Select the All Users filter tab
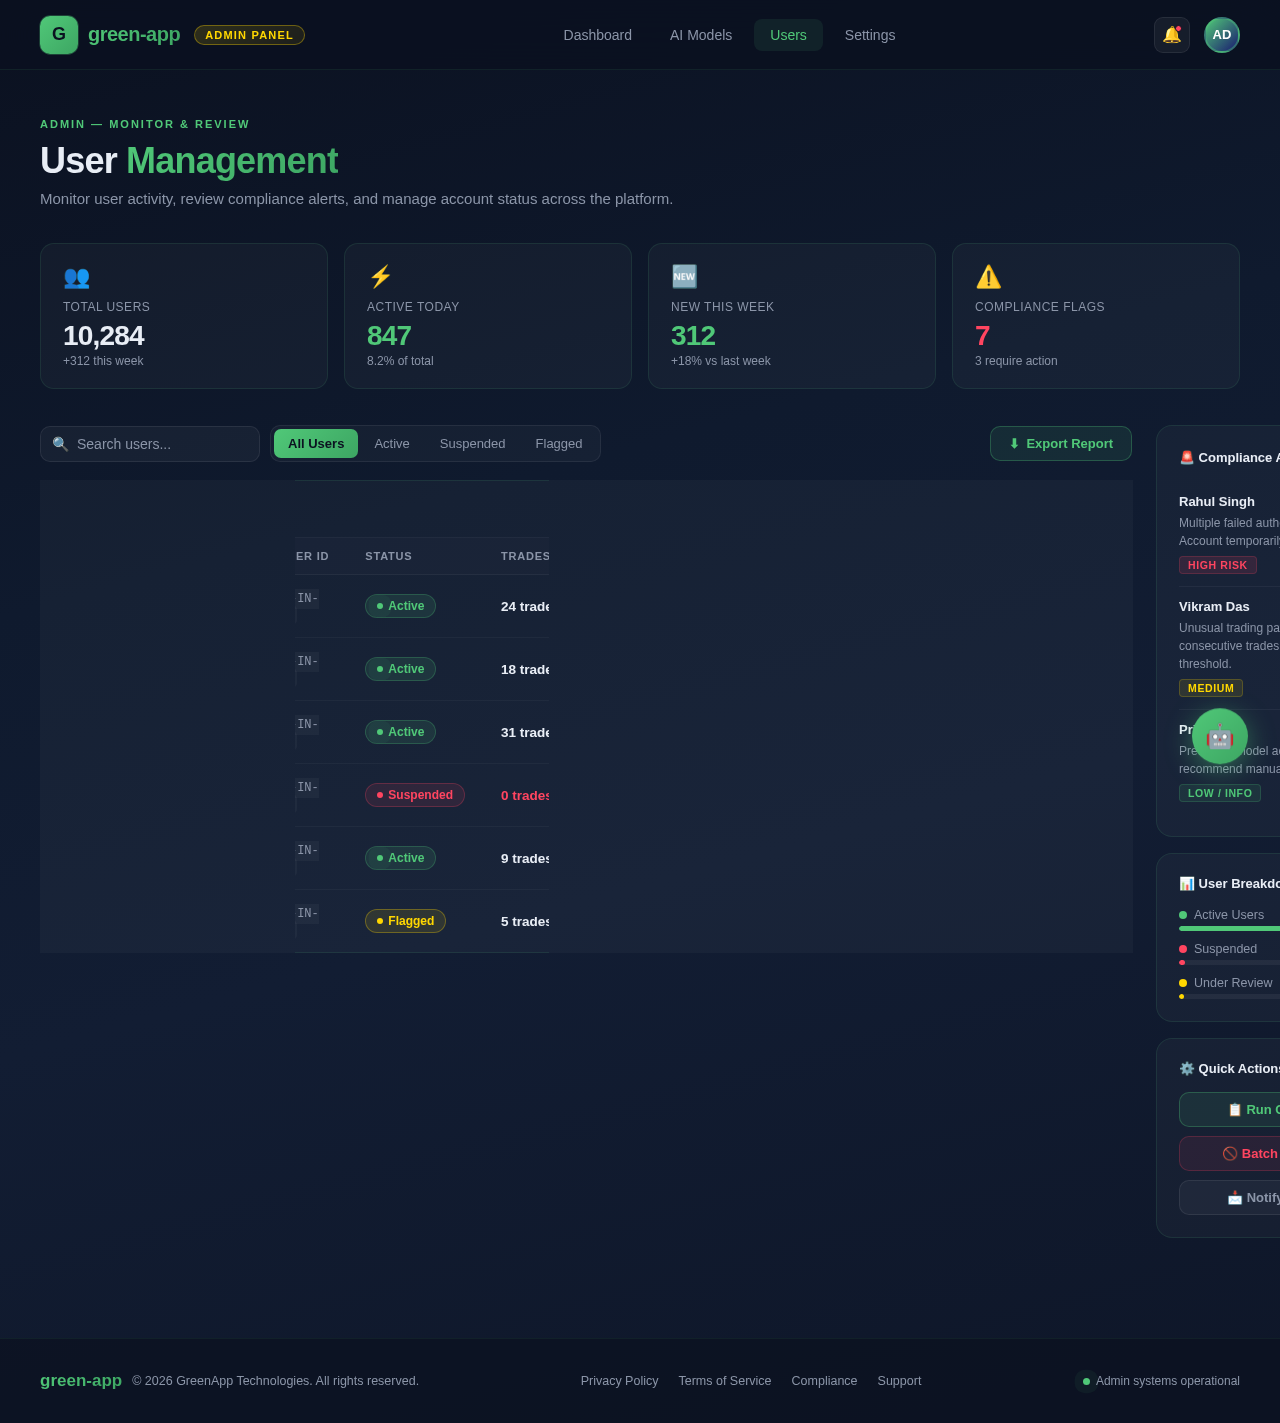 (316, 444)
